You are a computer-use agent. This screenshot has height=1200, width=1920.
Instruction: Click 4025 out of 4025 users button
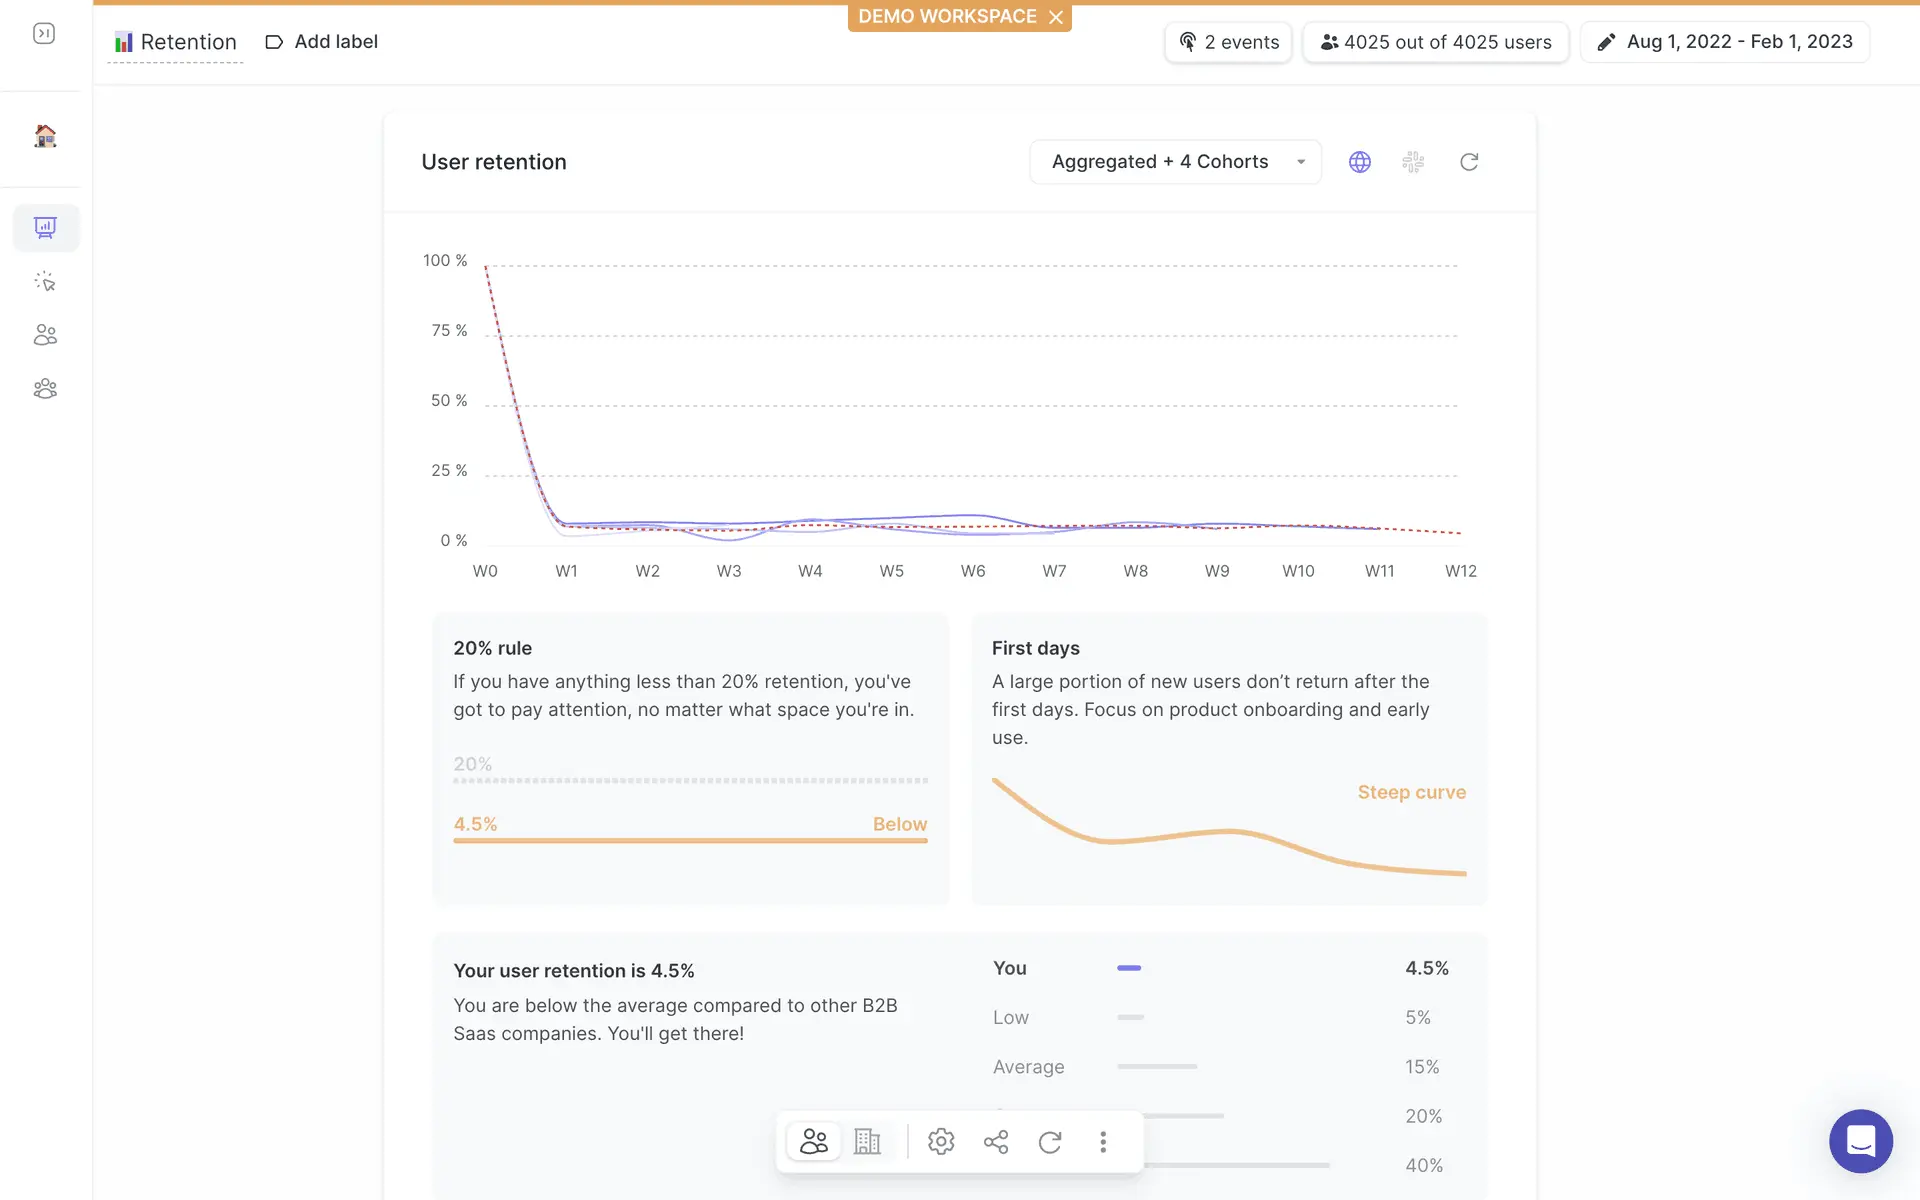(1435, 42)
